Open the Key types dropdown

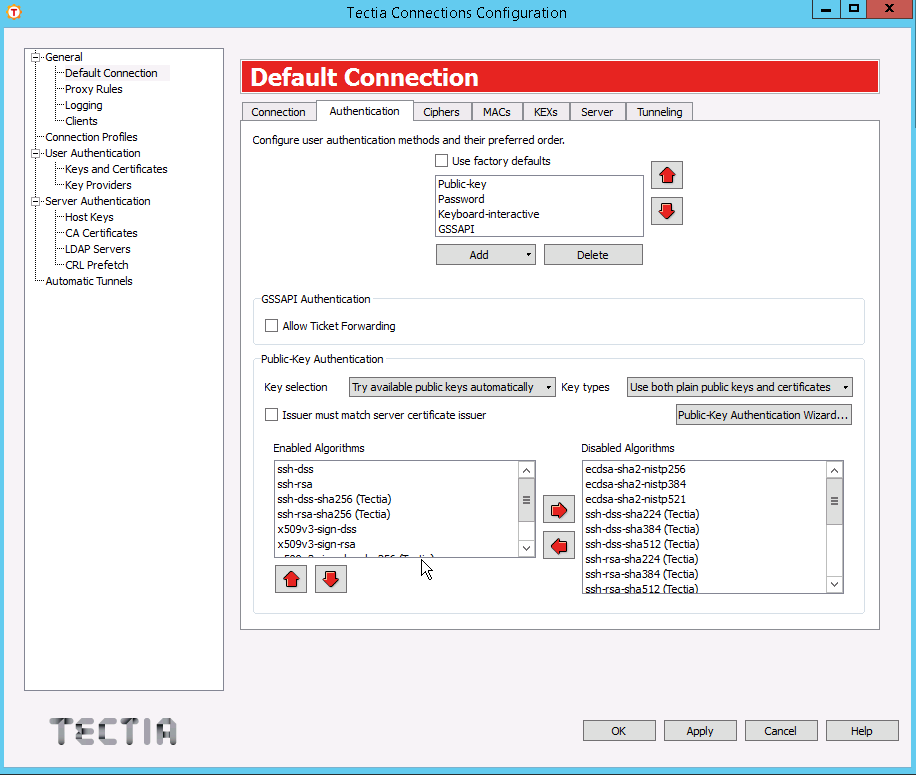[740, 387]
